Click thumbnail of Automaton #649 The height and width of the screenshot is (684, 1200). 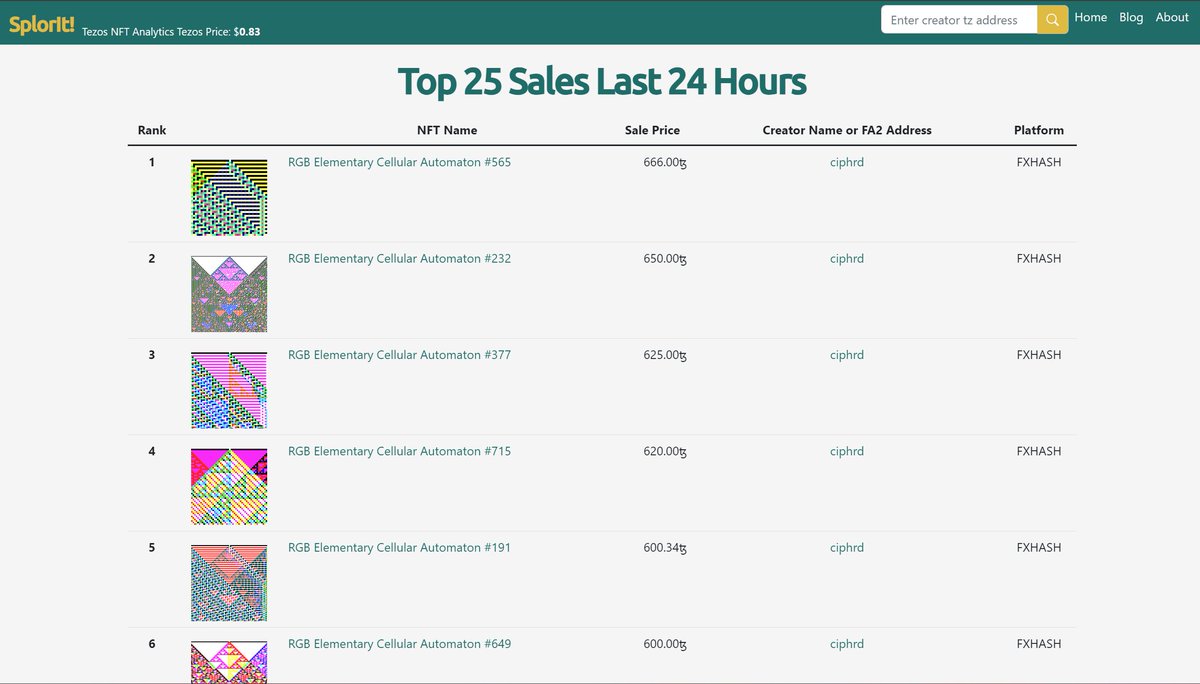[x=229, y=662]
